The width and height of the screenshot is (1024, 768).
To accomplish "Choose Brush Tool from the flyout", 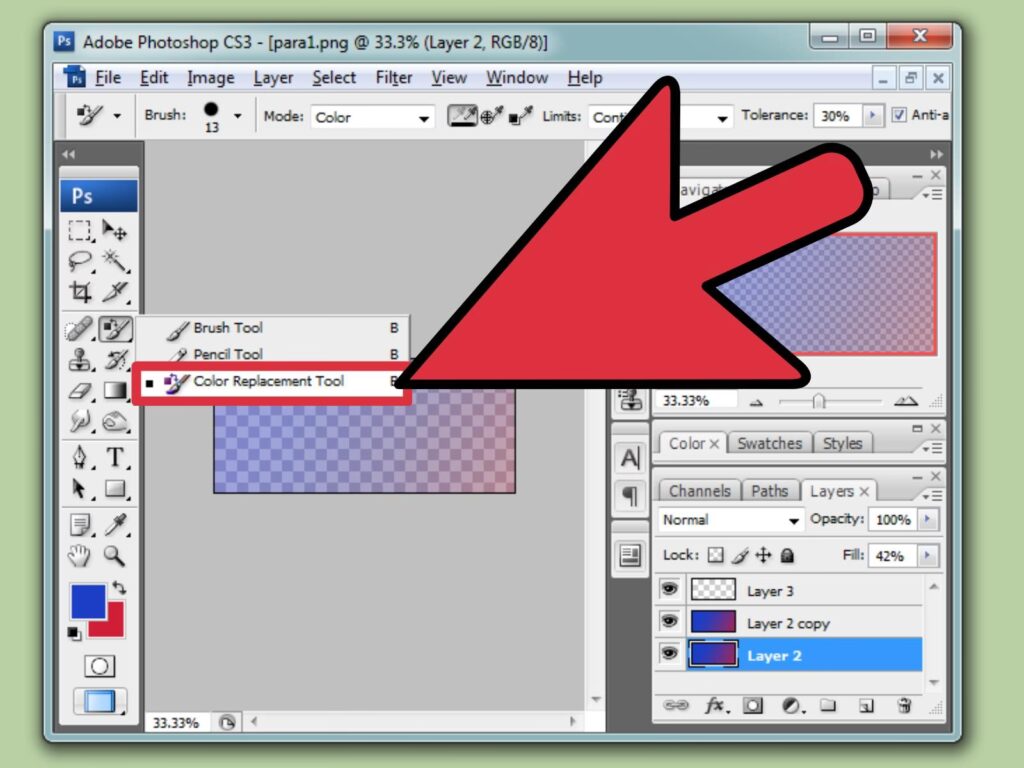I will [x=228, y=328].
